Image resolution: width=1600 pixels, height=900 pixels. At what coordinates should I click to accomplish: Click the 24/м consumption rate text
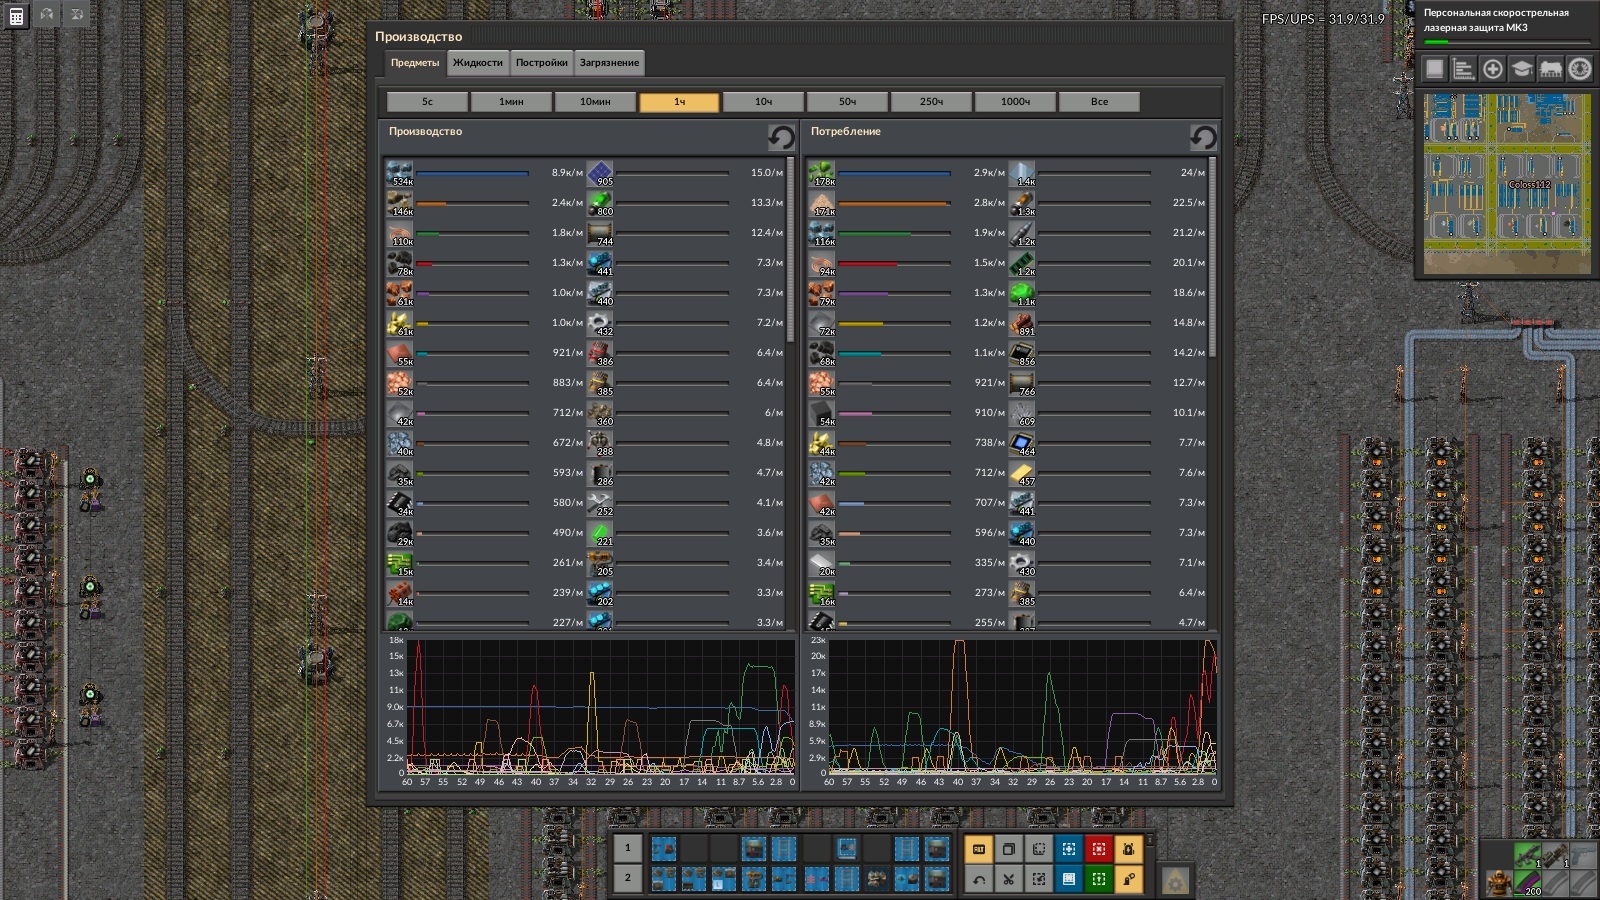pyautogui.click(x=1192, y=173)
